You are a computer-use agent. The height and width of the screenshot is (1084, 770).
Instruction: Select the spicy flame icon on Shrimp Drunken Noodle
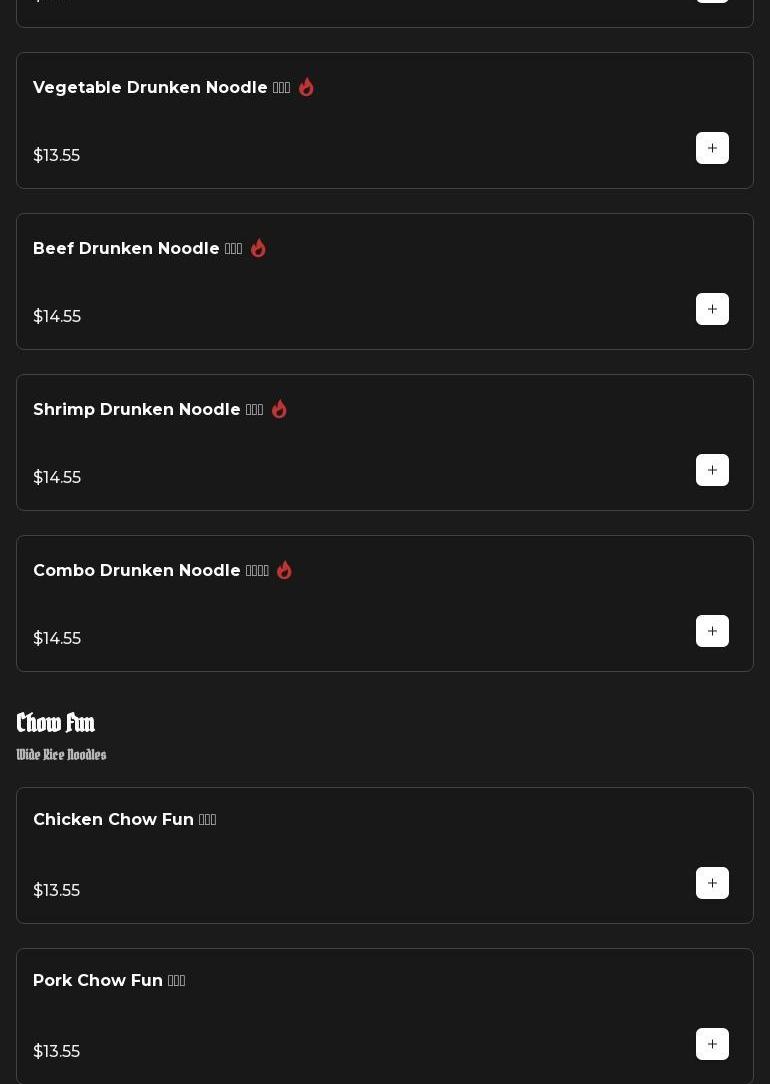click(280, 409)
